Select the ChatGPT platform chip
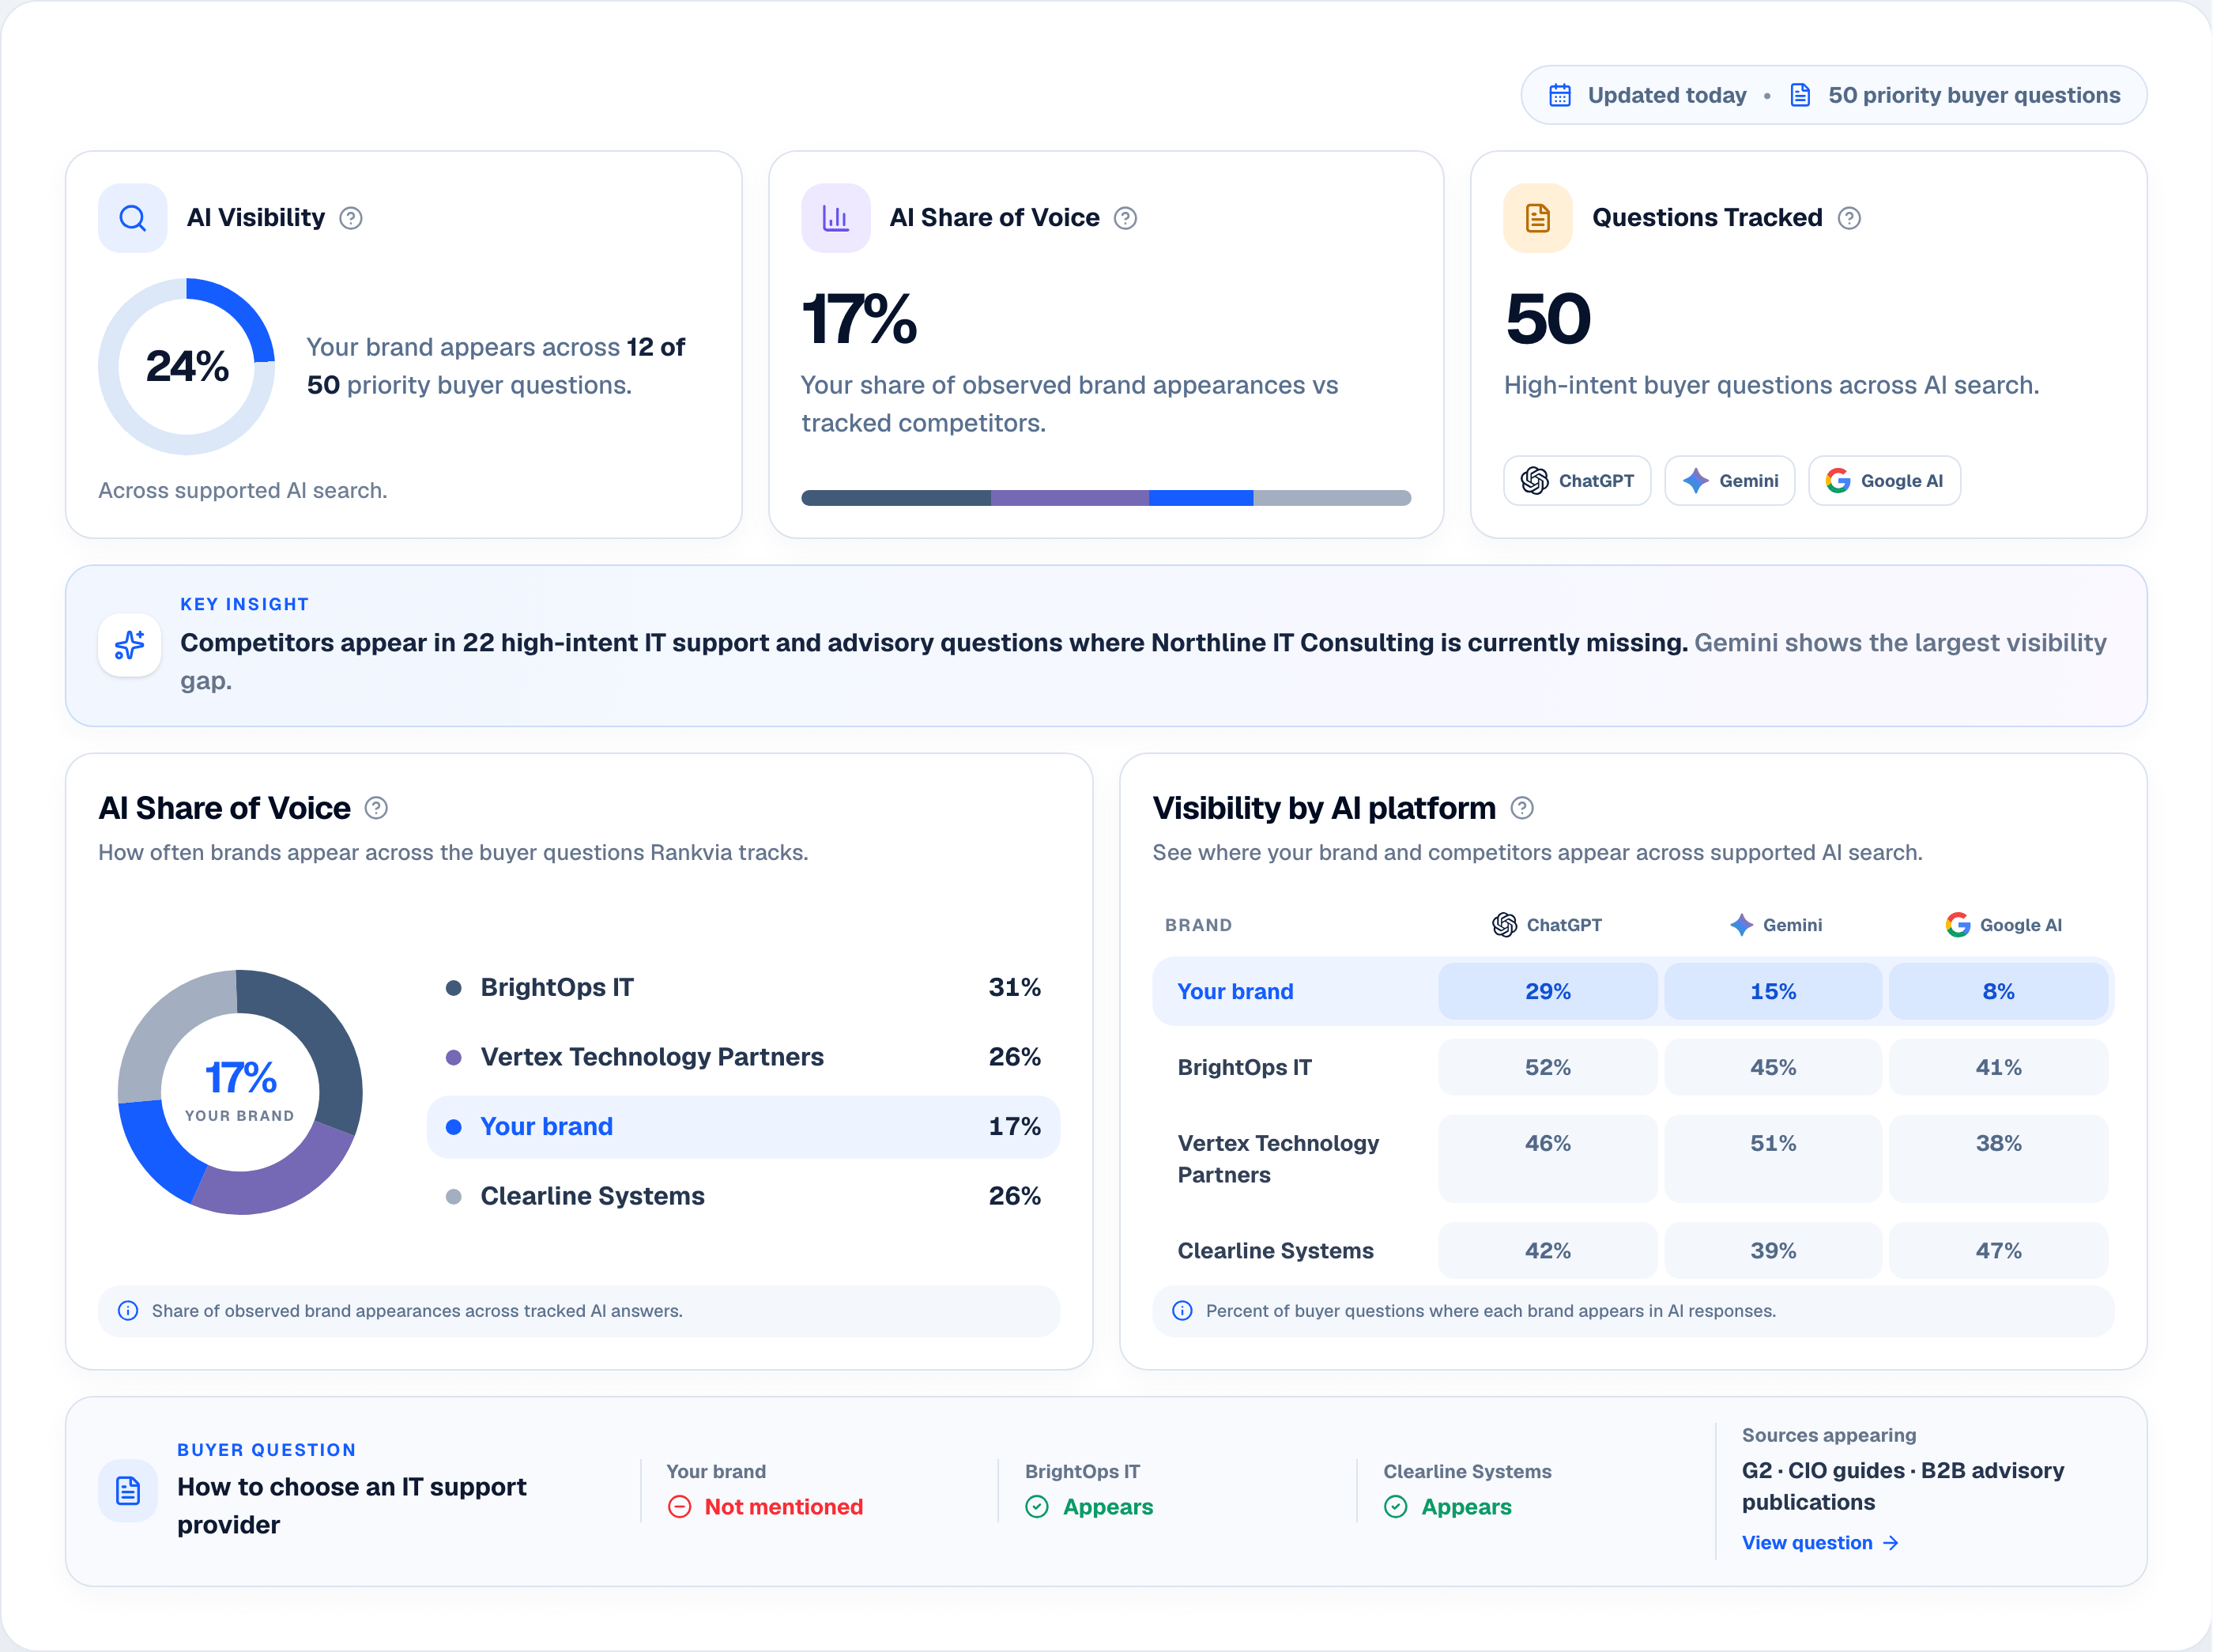Image resolution: width=2213 pixels, height=1652 pixels. pos(1577,481)
